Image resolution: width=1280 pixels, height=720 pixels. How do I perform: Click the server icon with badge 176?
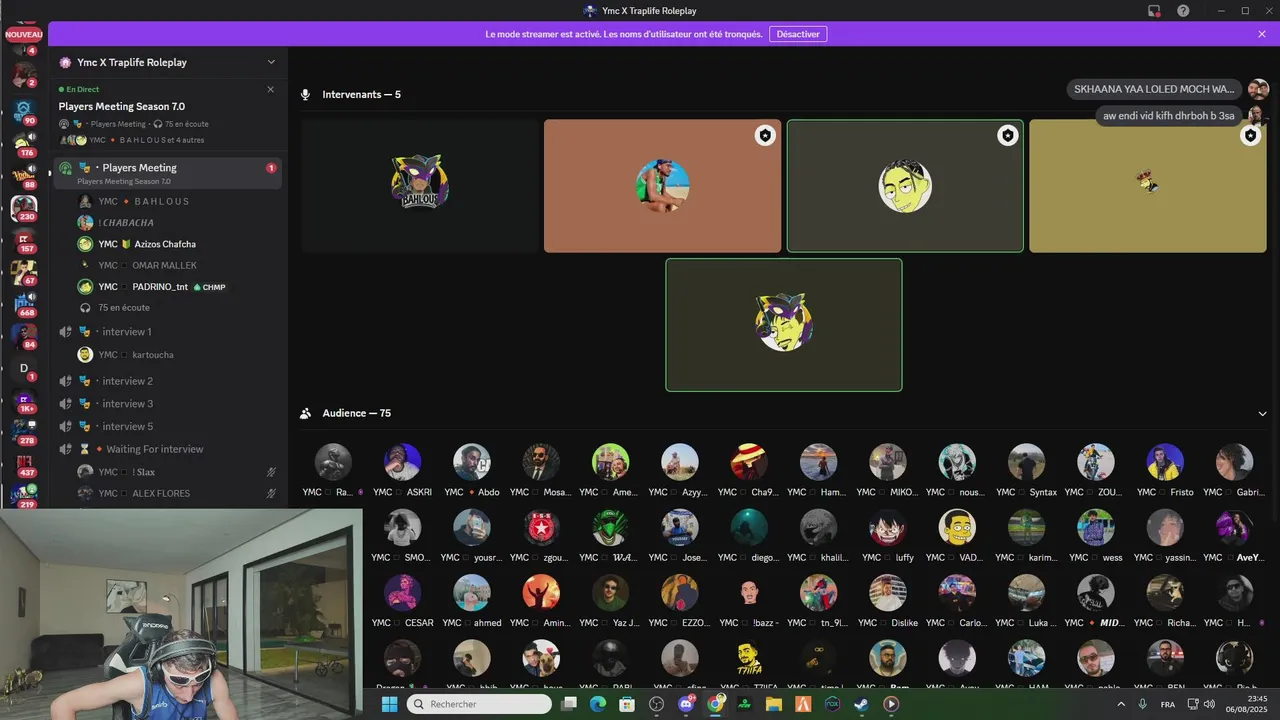24,144
